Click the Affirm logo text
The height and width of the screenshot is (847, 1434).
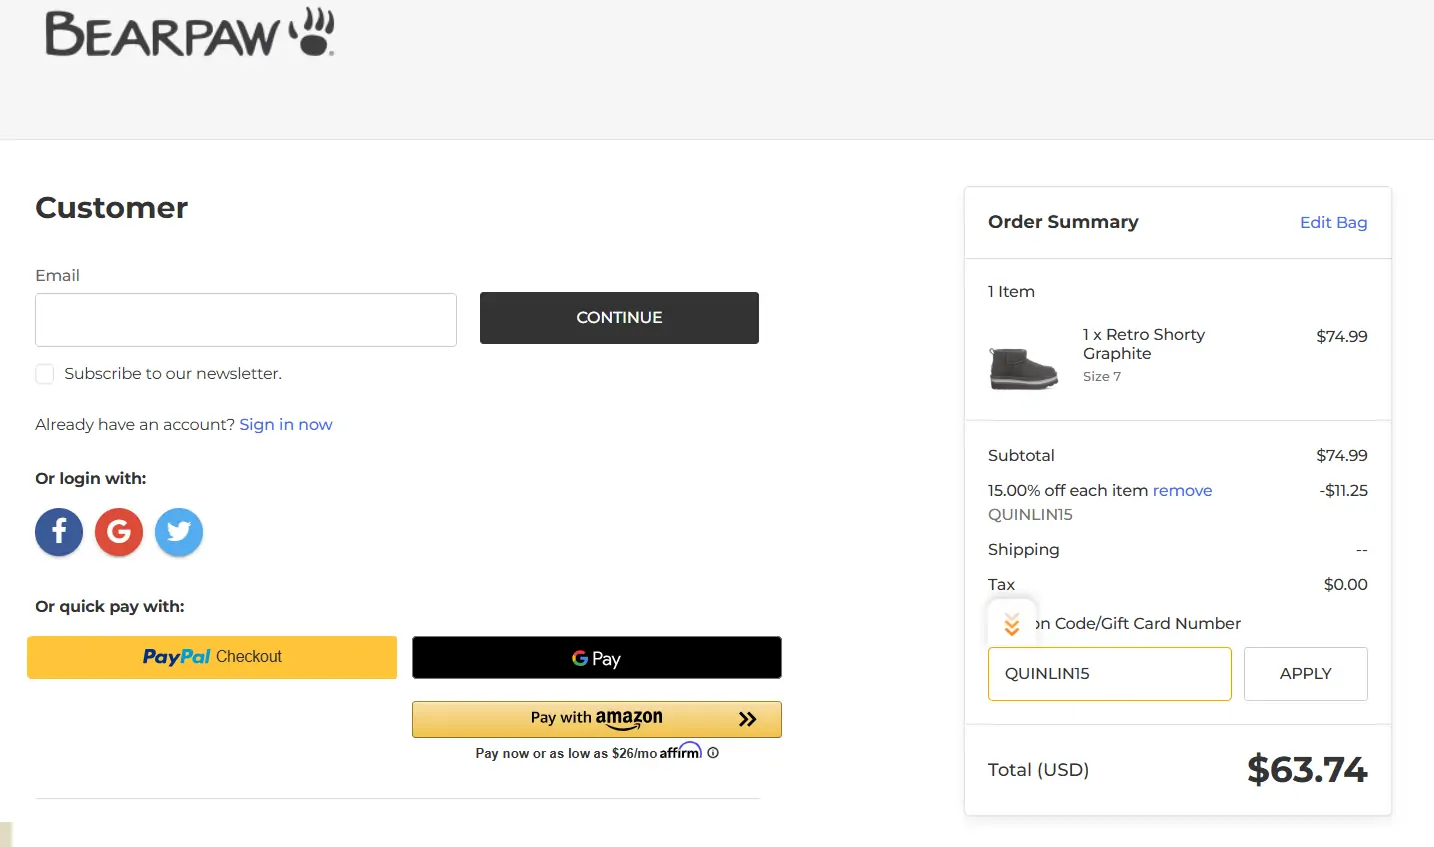680,752
